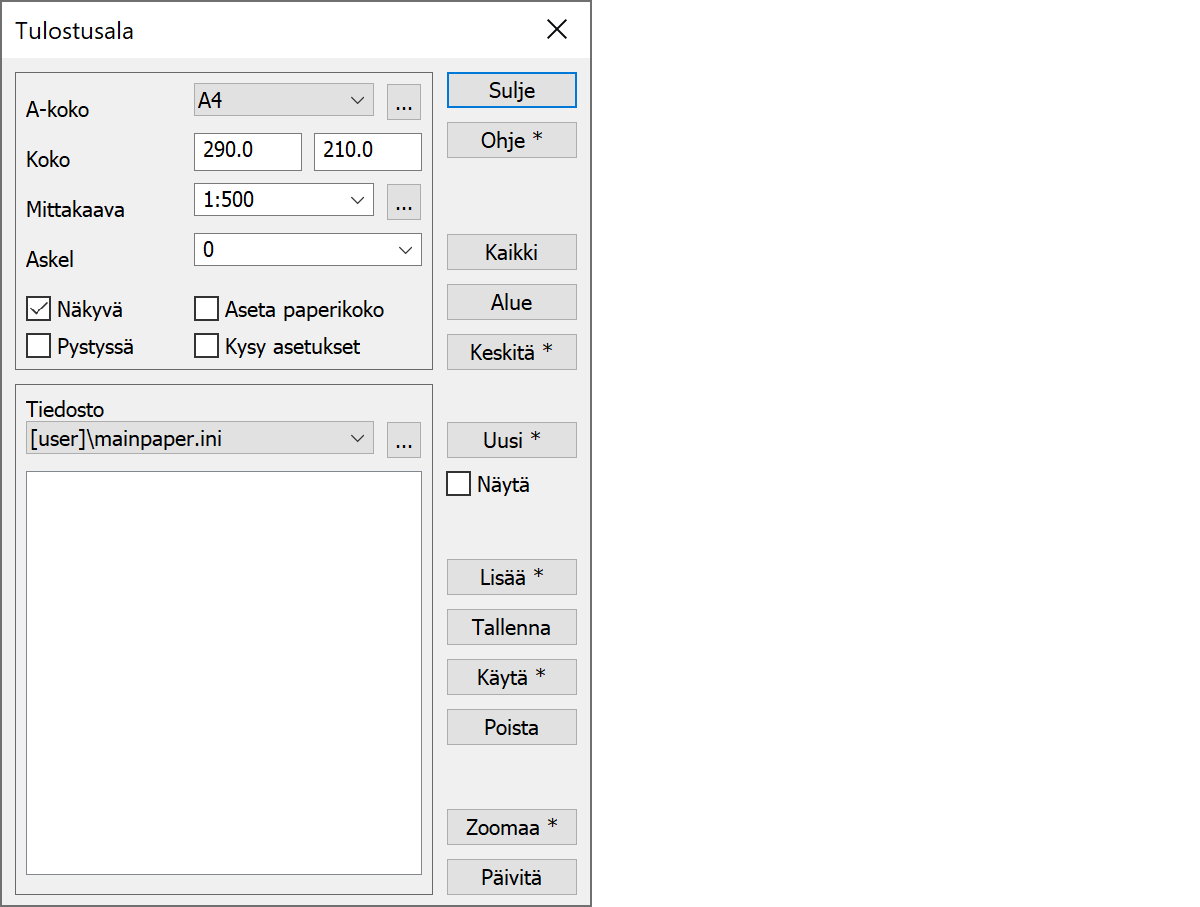
Task: Expand the Mittakaava scale dropdown
Action: click(284, 200)
